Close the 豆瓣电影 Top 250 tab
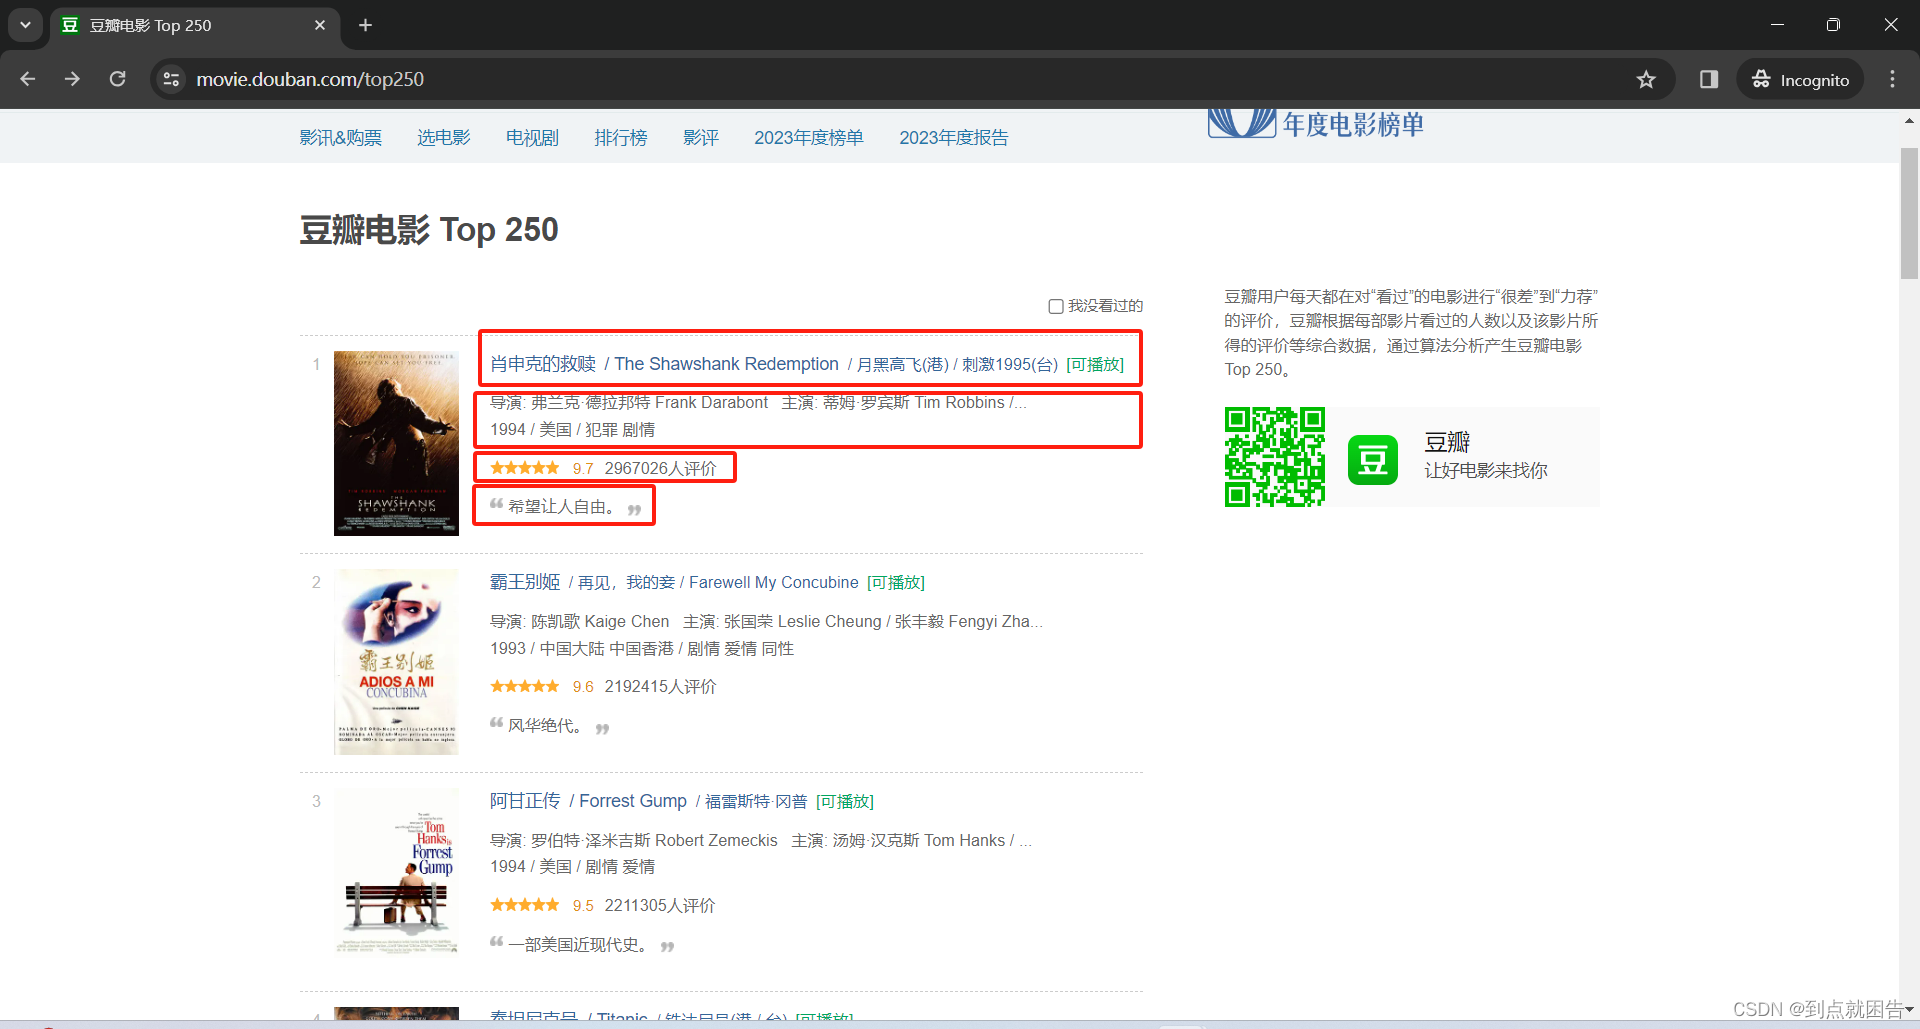The width and height of the screenshot is (1920, 1029). click(x=320, y=25)
